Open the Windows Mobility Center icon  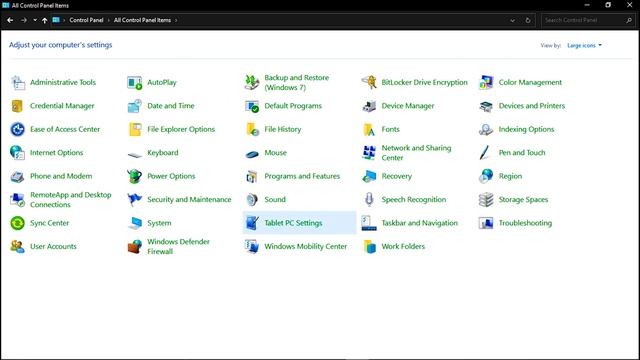[x=252, y=247]
